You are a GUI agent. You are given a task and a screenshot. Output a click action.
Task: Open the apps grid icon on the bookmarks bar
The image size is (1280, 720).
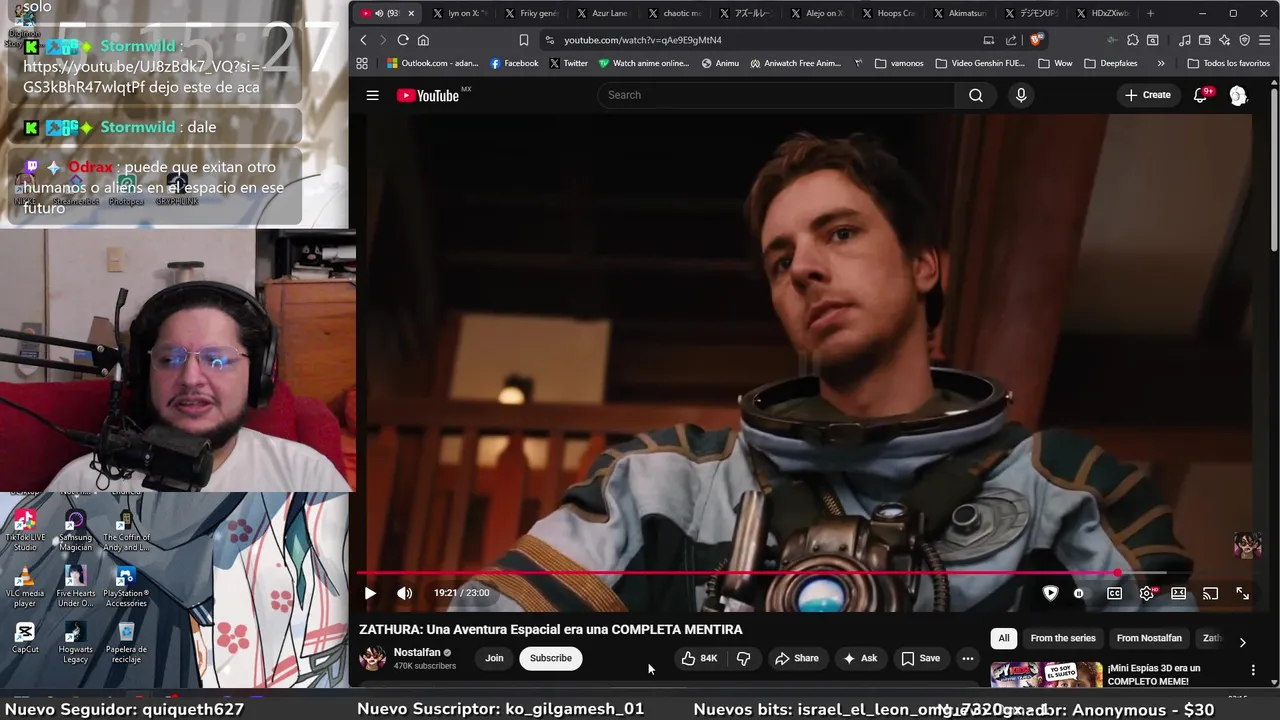(362, 63)
